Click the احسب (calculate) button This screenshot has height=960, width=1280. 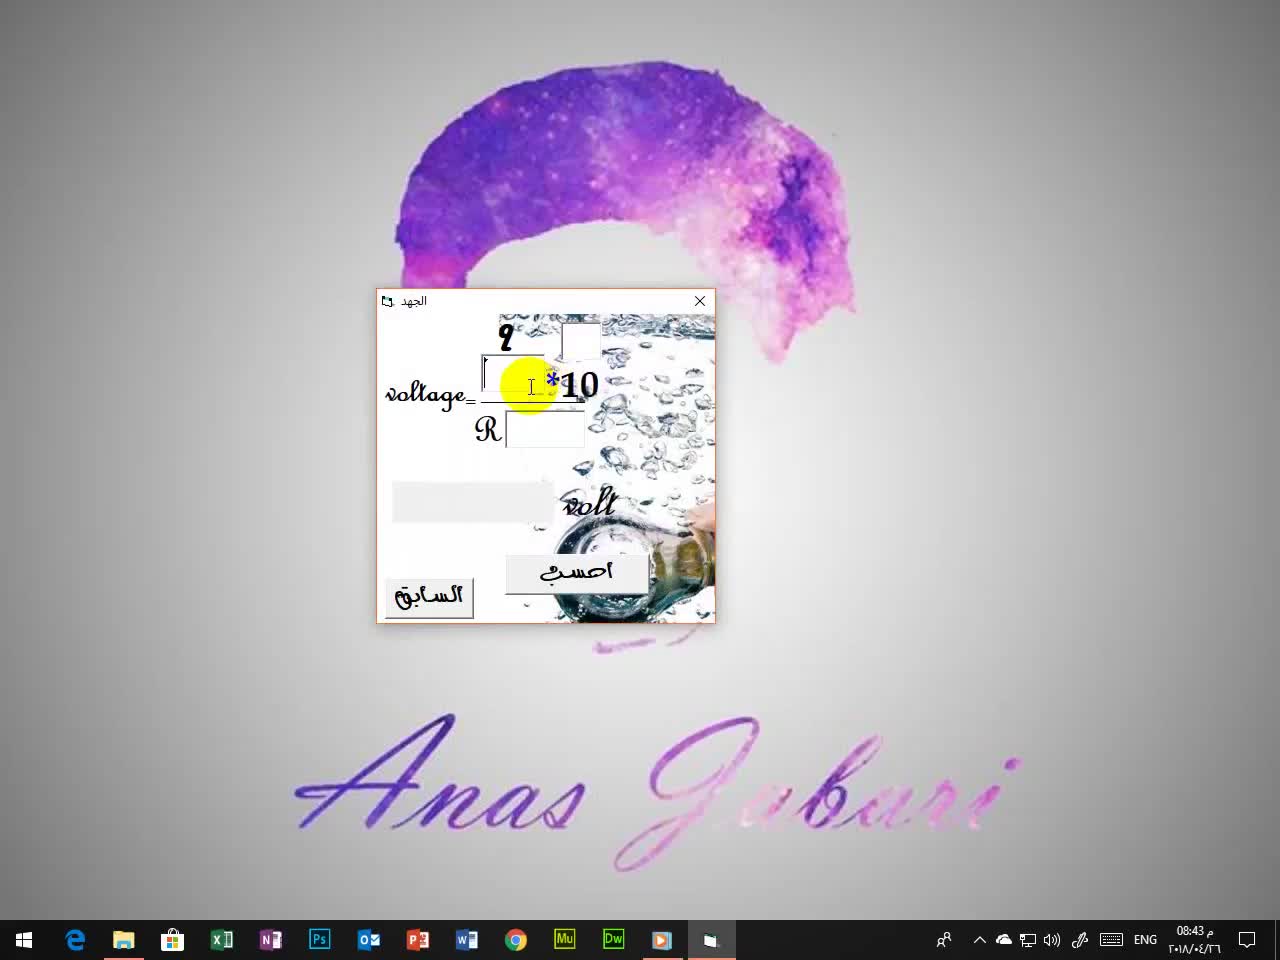point(575,573)
